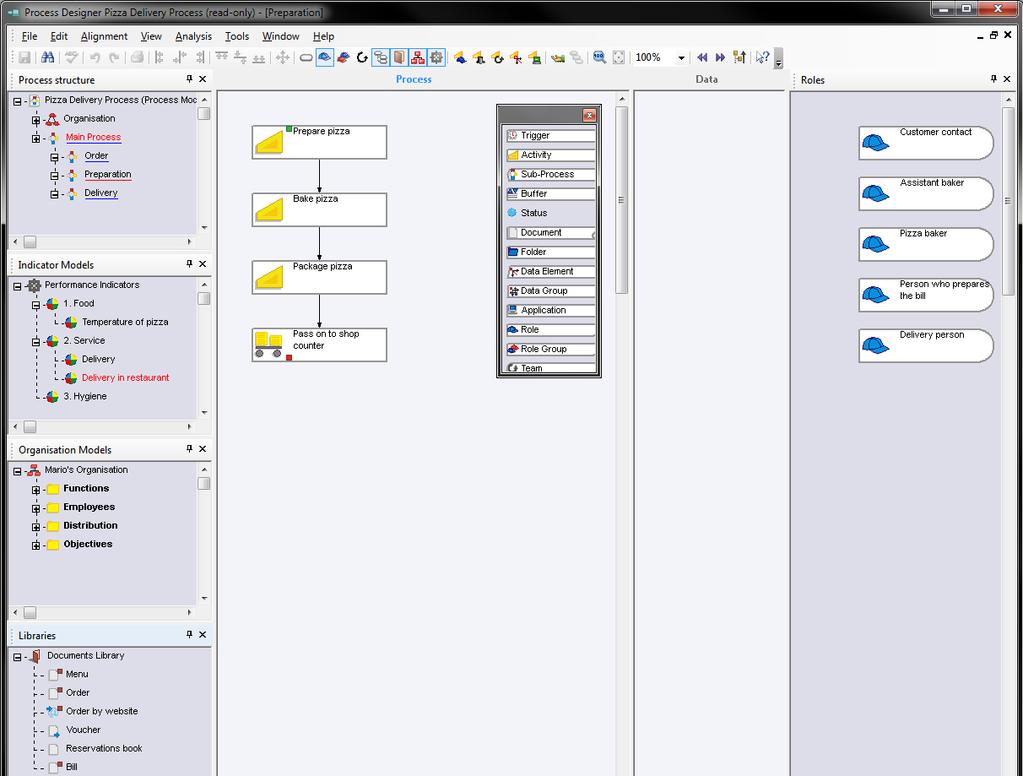This screenshot has height=776, width=1023.
Task: Pick the Role Group element from the palette
Action: point(551,349)
